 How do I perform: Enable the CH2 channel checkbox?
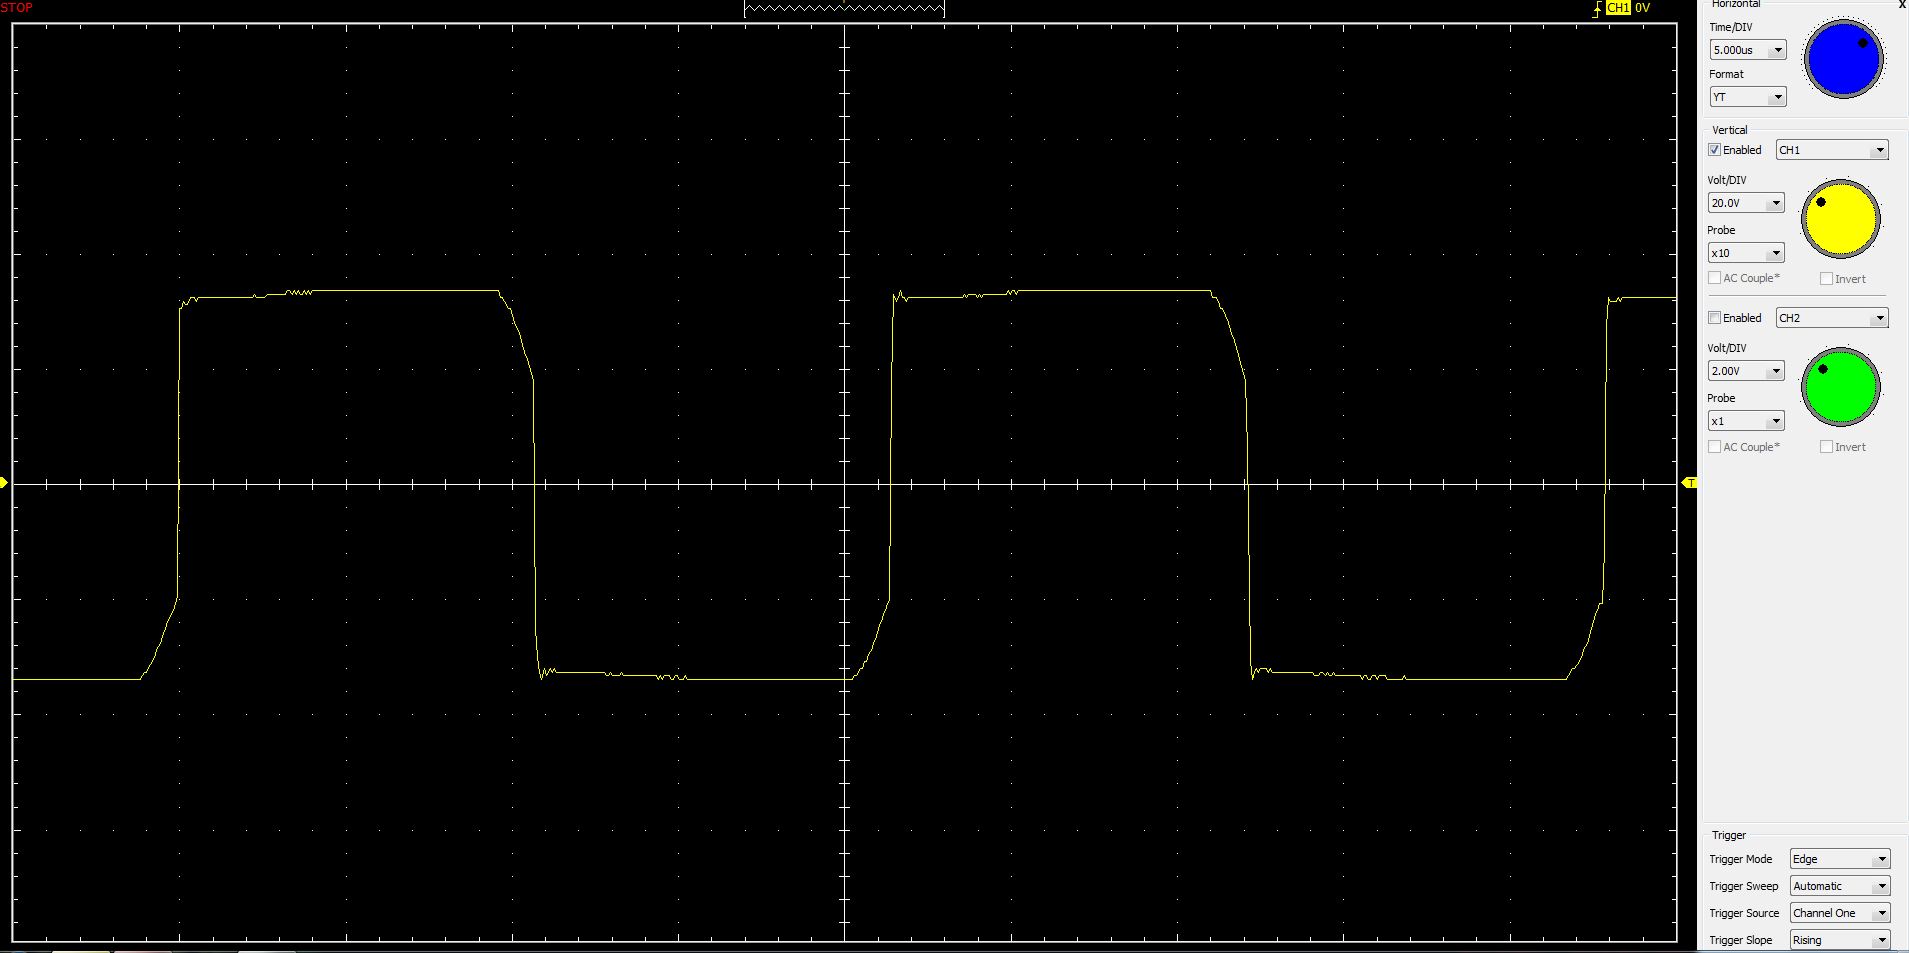1715,318
